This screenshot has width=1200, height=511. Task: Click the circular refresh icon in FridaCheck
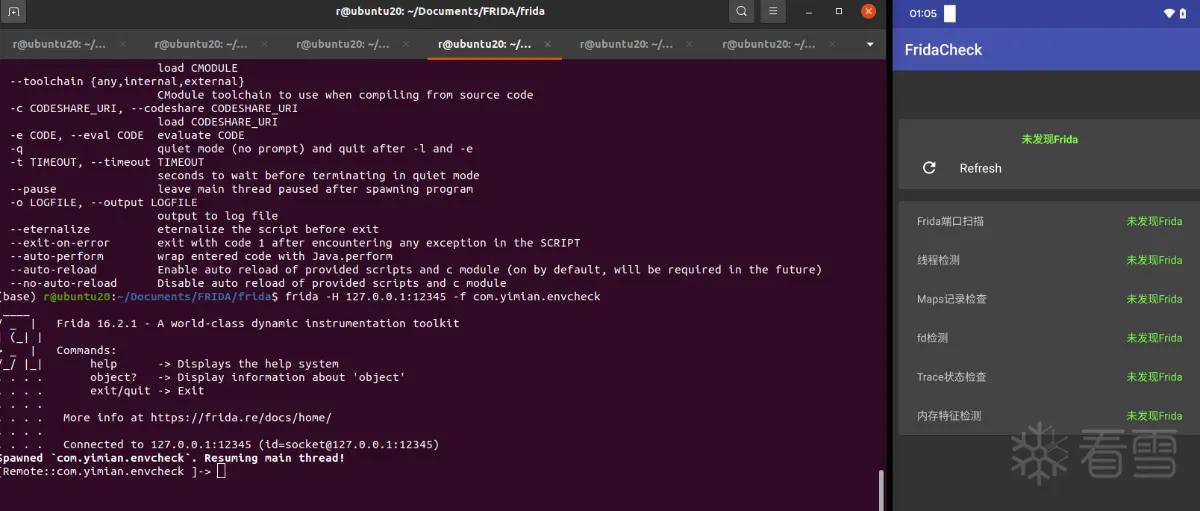(x=929, y=168)
